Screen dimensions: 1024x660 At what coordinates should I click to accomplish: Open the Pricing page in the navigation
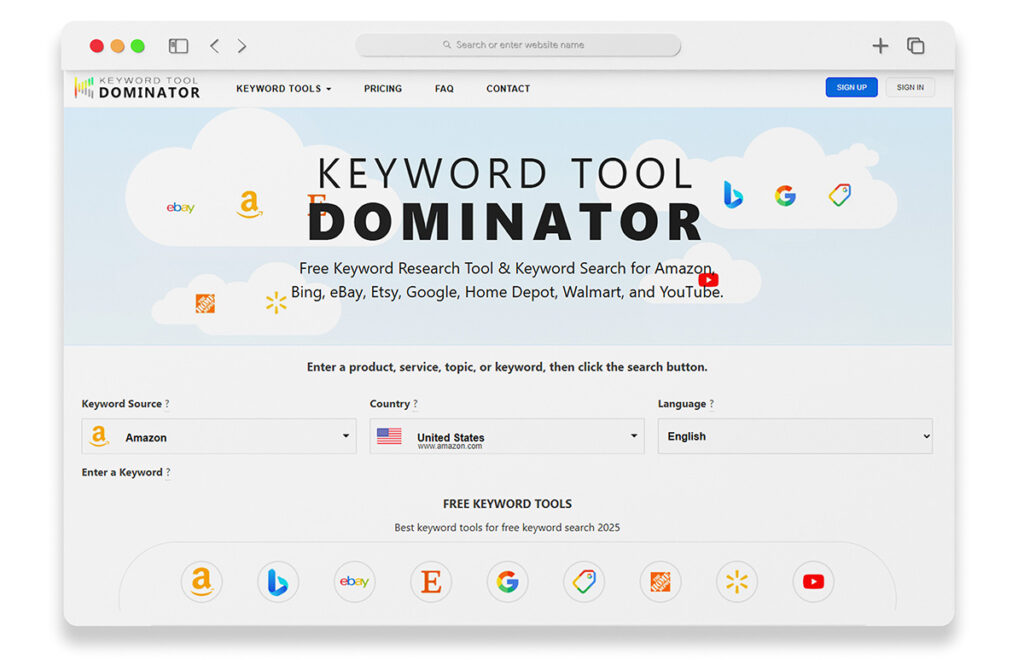coord(383,89)
